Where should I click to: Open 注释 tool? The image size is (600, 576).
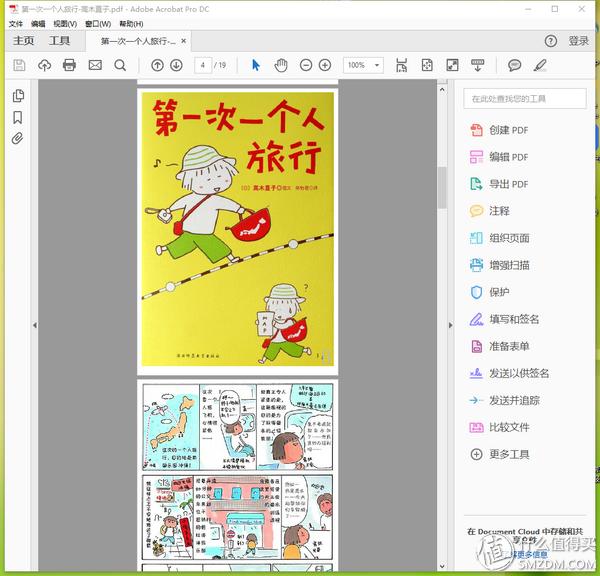pos(489,211)
